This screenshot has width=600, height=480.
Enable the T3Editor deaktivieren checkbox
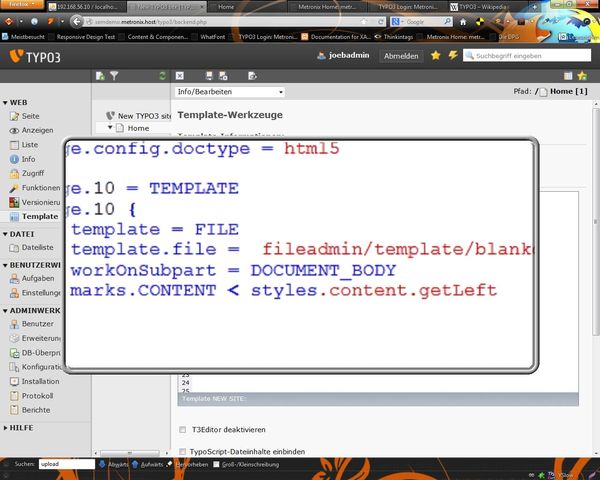(182, 430)
